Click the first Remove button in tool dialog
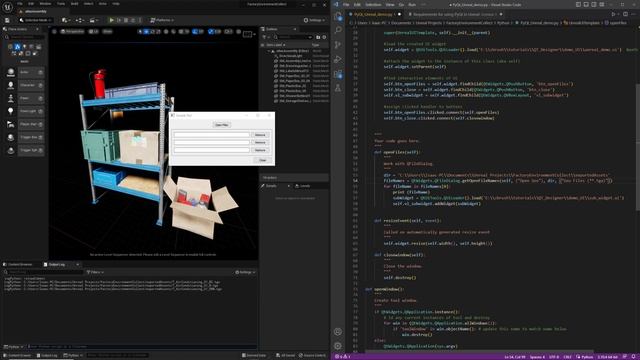Screen dimensions: 640x360 click(260, 135)
